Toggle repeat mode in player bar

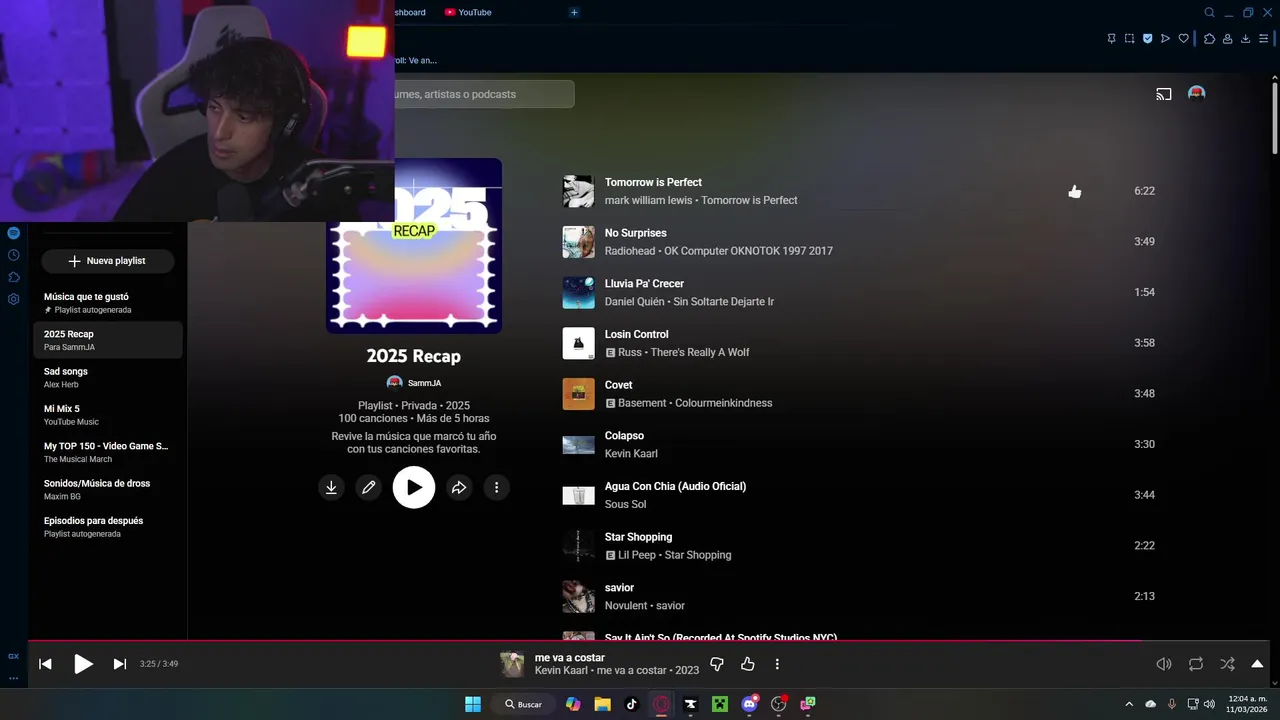pyautogui.click(x=1196, y=664)
